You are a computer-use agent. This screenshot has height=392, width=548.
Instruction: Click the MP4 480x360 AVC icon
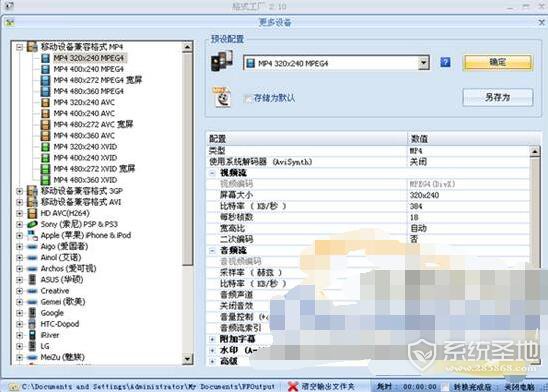(x=45, y=136)
